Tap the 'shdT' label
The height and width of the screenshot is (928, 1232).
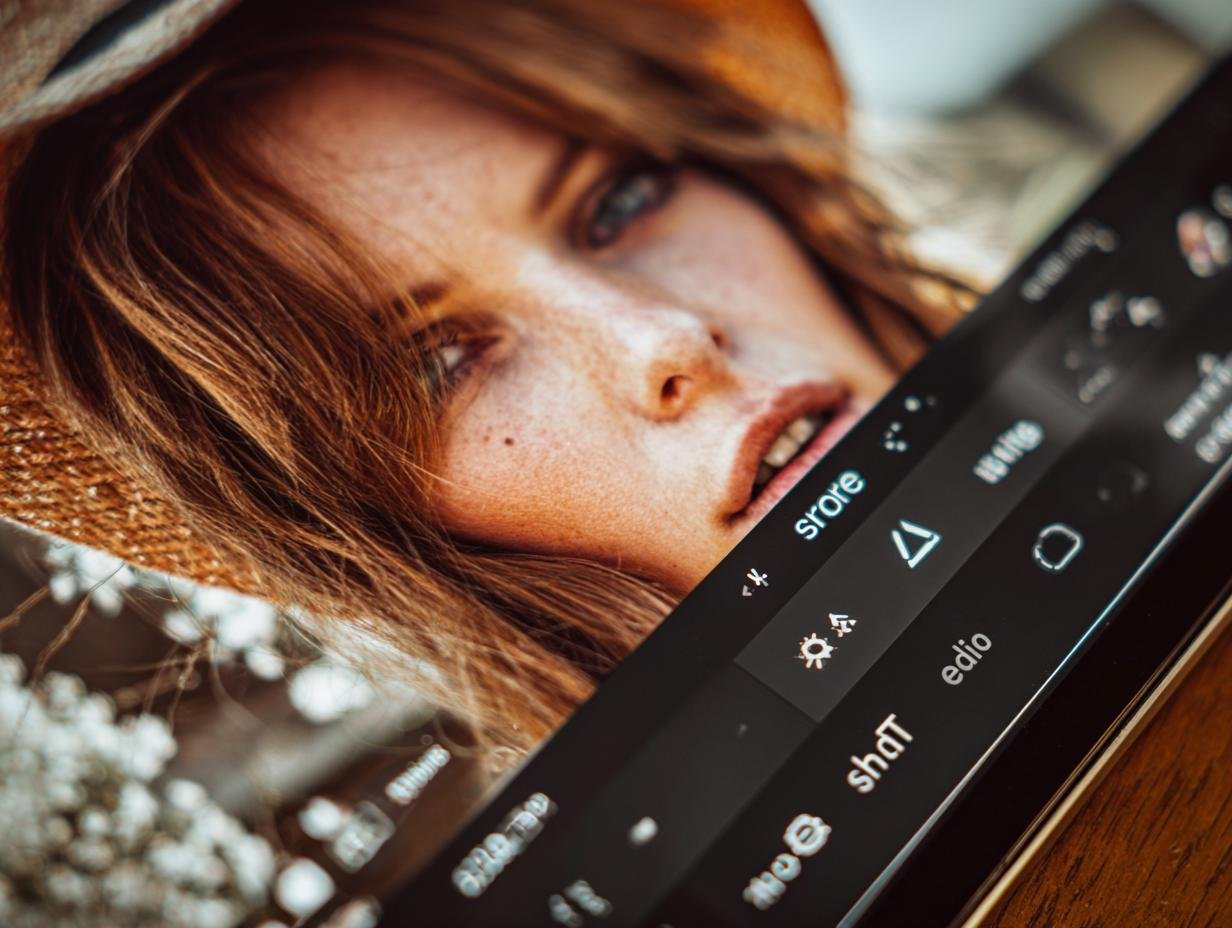(x=880, y=752)
